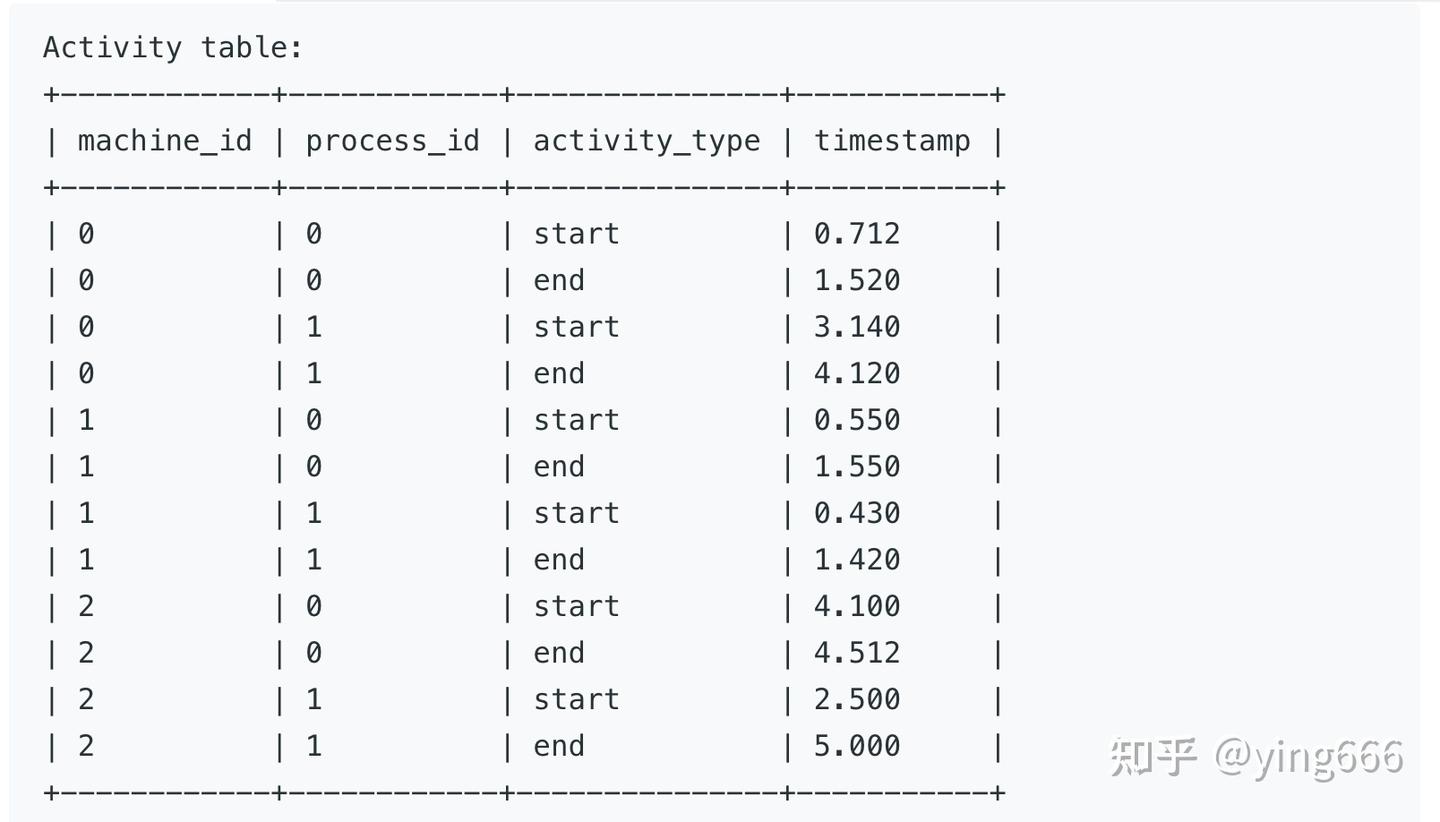Click the timestamp value 1.550
This screenshot has width=1440, height=822.
point(857,466)
